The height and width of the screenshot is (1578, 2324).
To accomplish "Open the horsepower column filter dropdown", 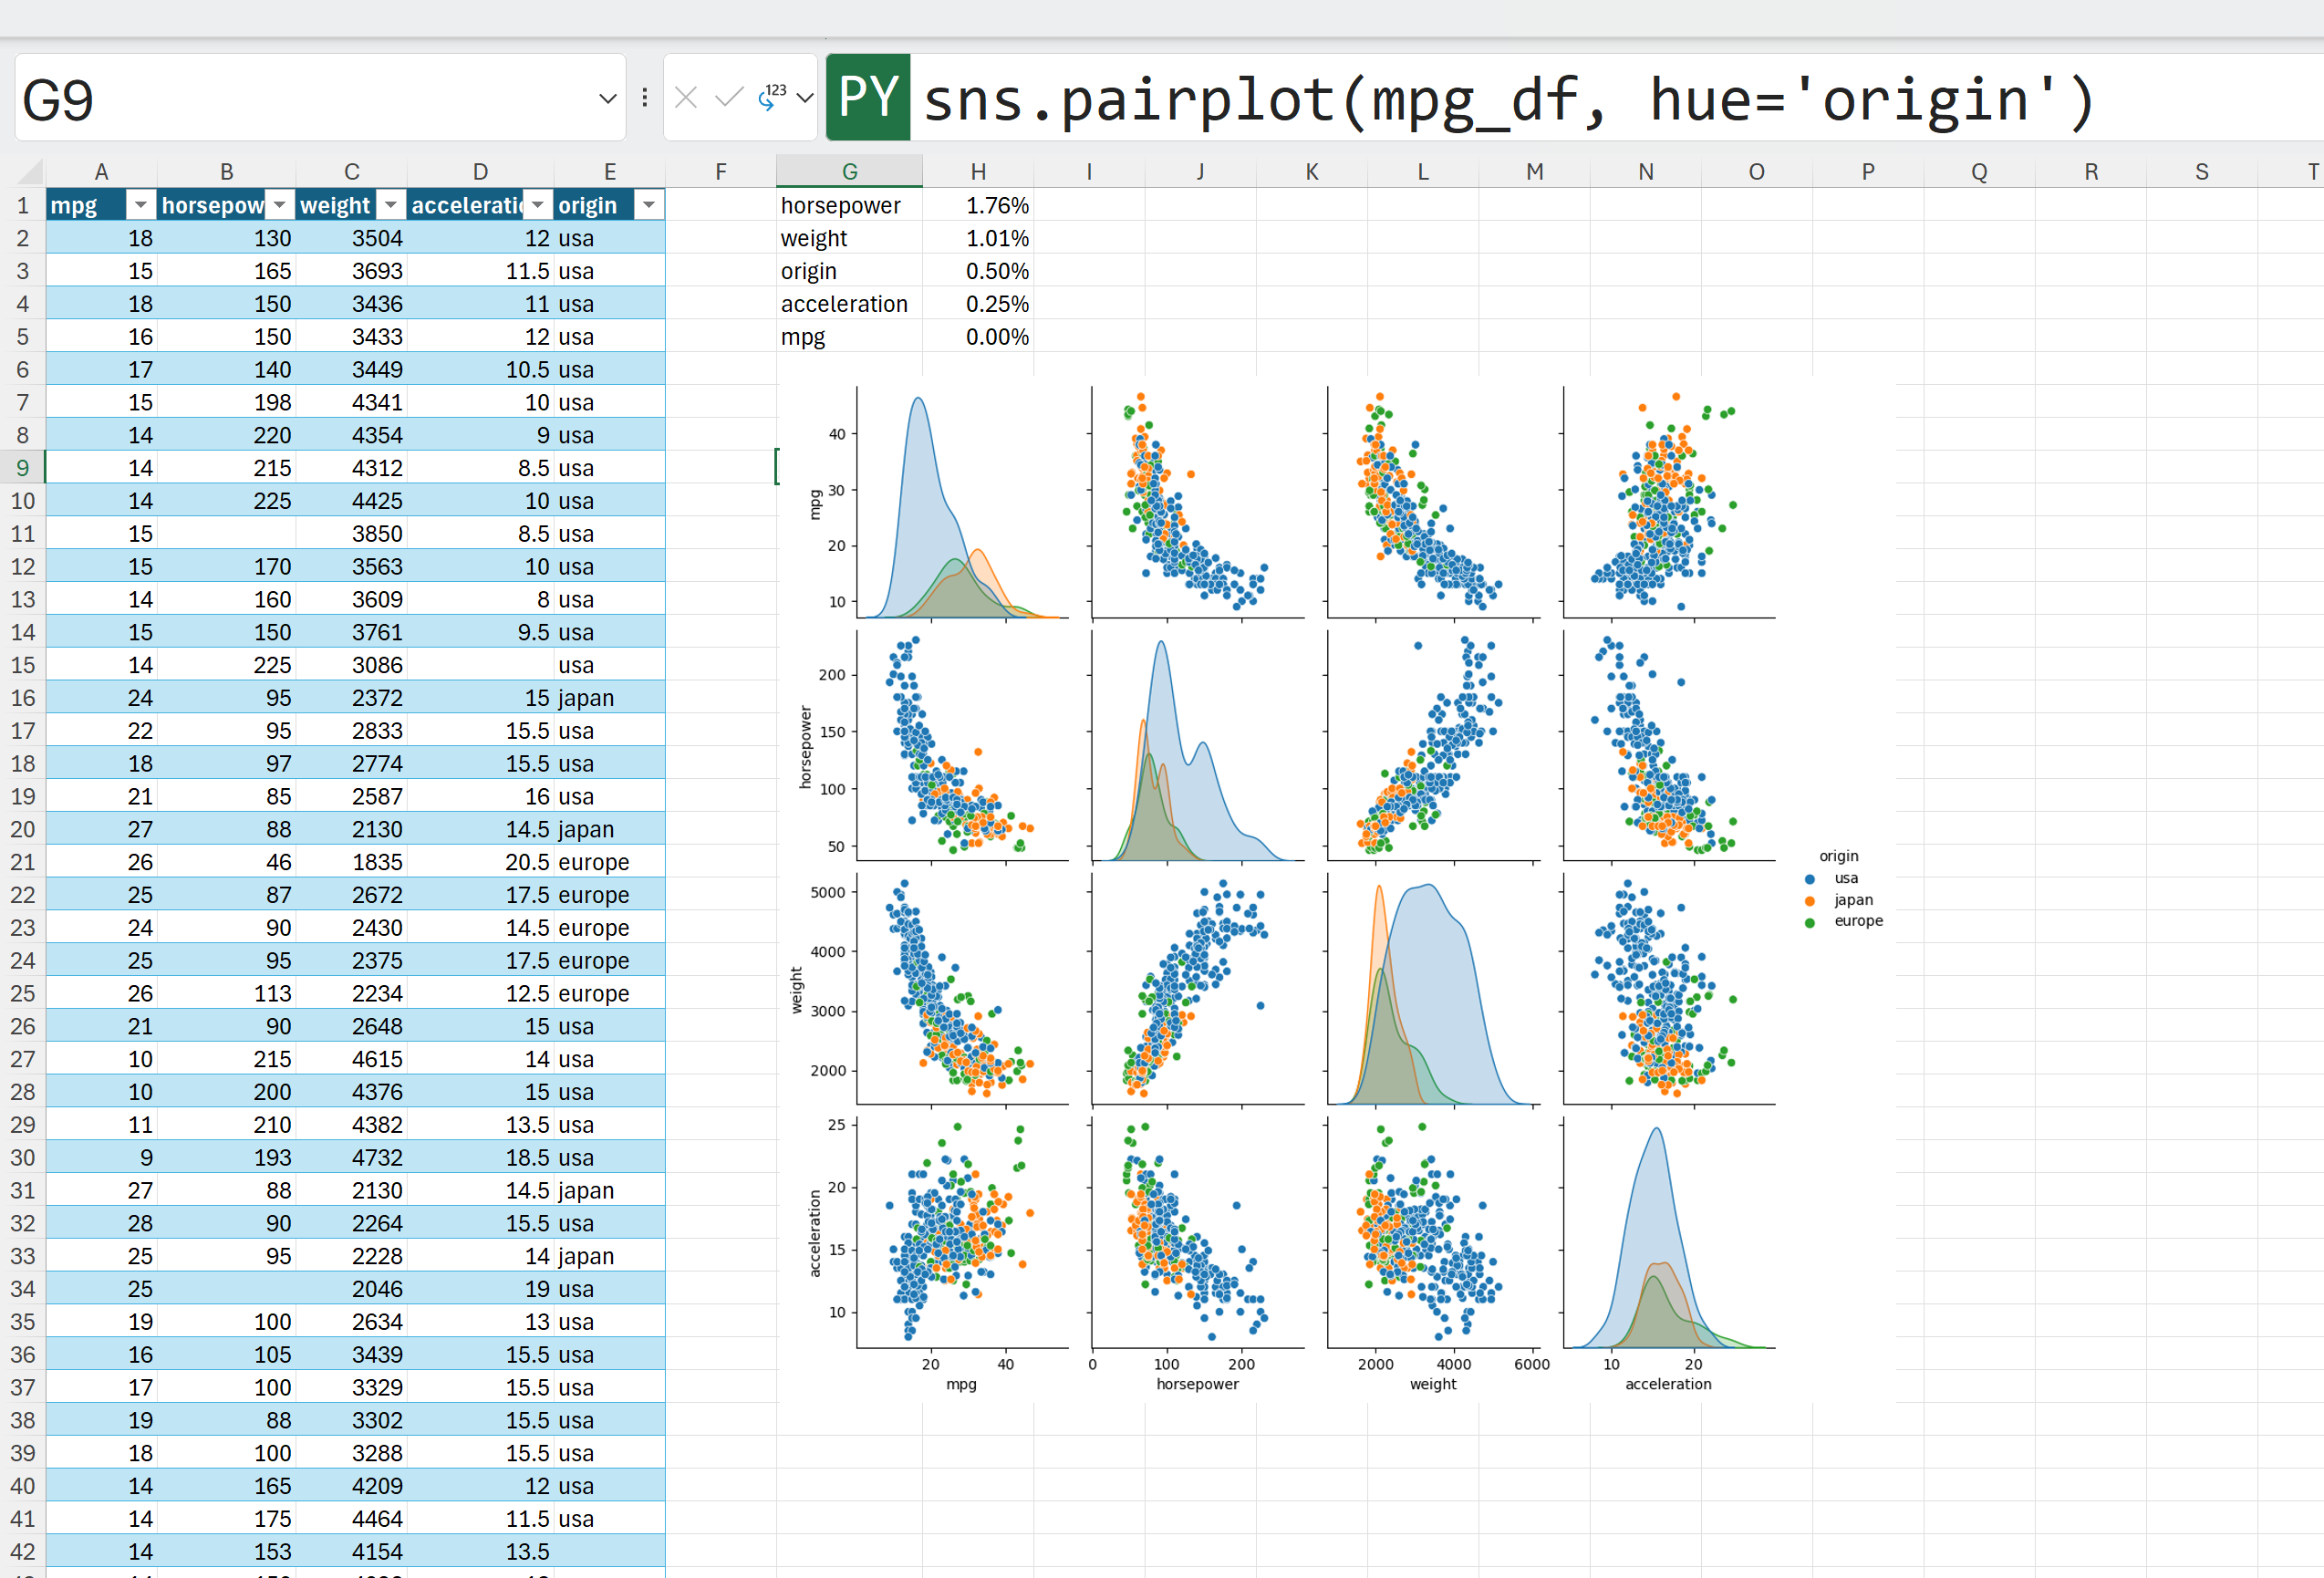I will click(x=279, y=205).
